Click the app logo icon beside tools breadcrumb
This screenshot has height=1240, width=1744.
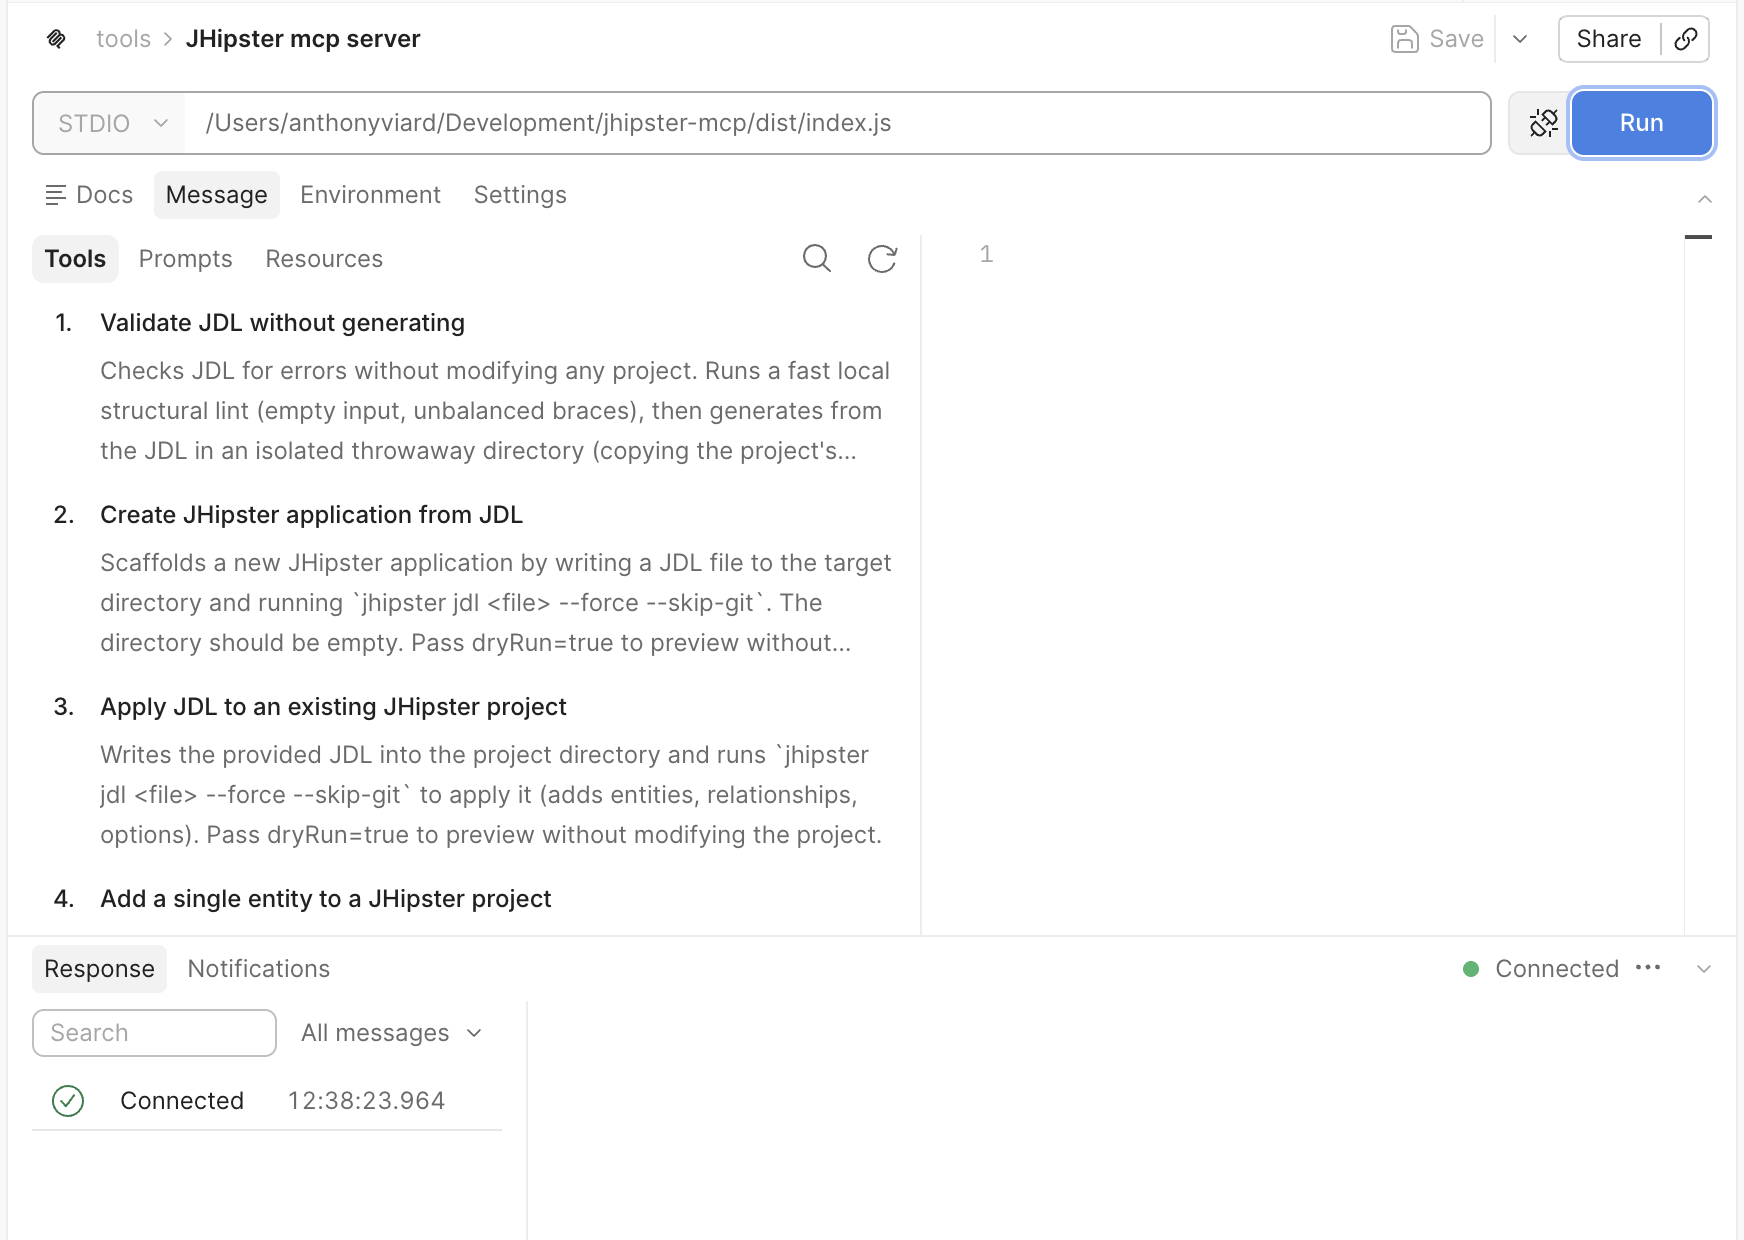57,39
